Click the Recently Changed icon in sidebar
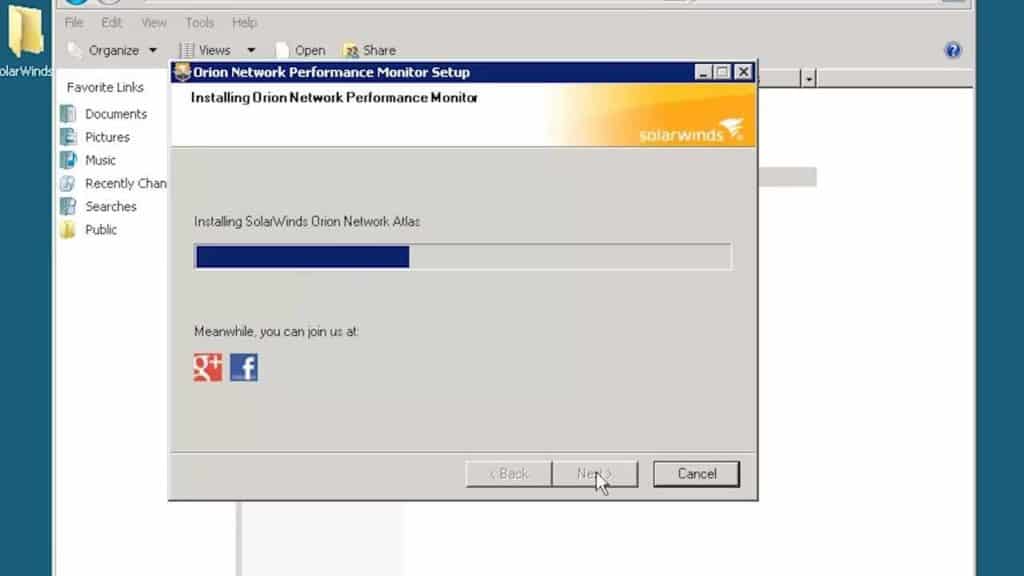The height and width of the screenshot is (576, 1024). pos(68,184)
